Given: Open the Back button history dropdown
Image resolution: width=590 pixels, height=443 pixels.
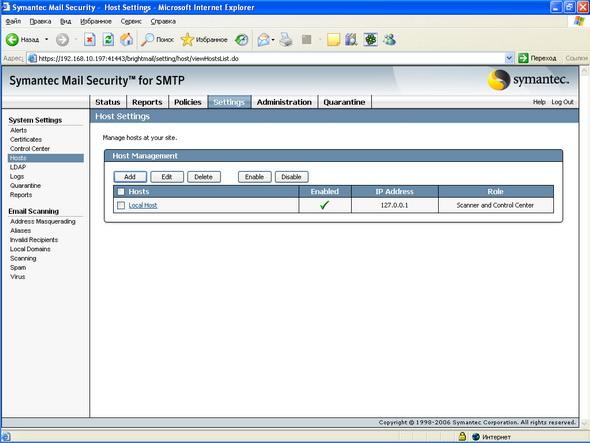Looking at the screenshot, I should [47, 40].
